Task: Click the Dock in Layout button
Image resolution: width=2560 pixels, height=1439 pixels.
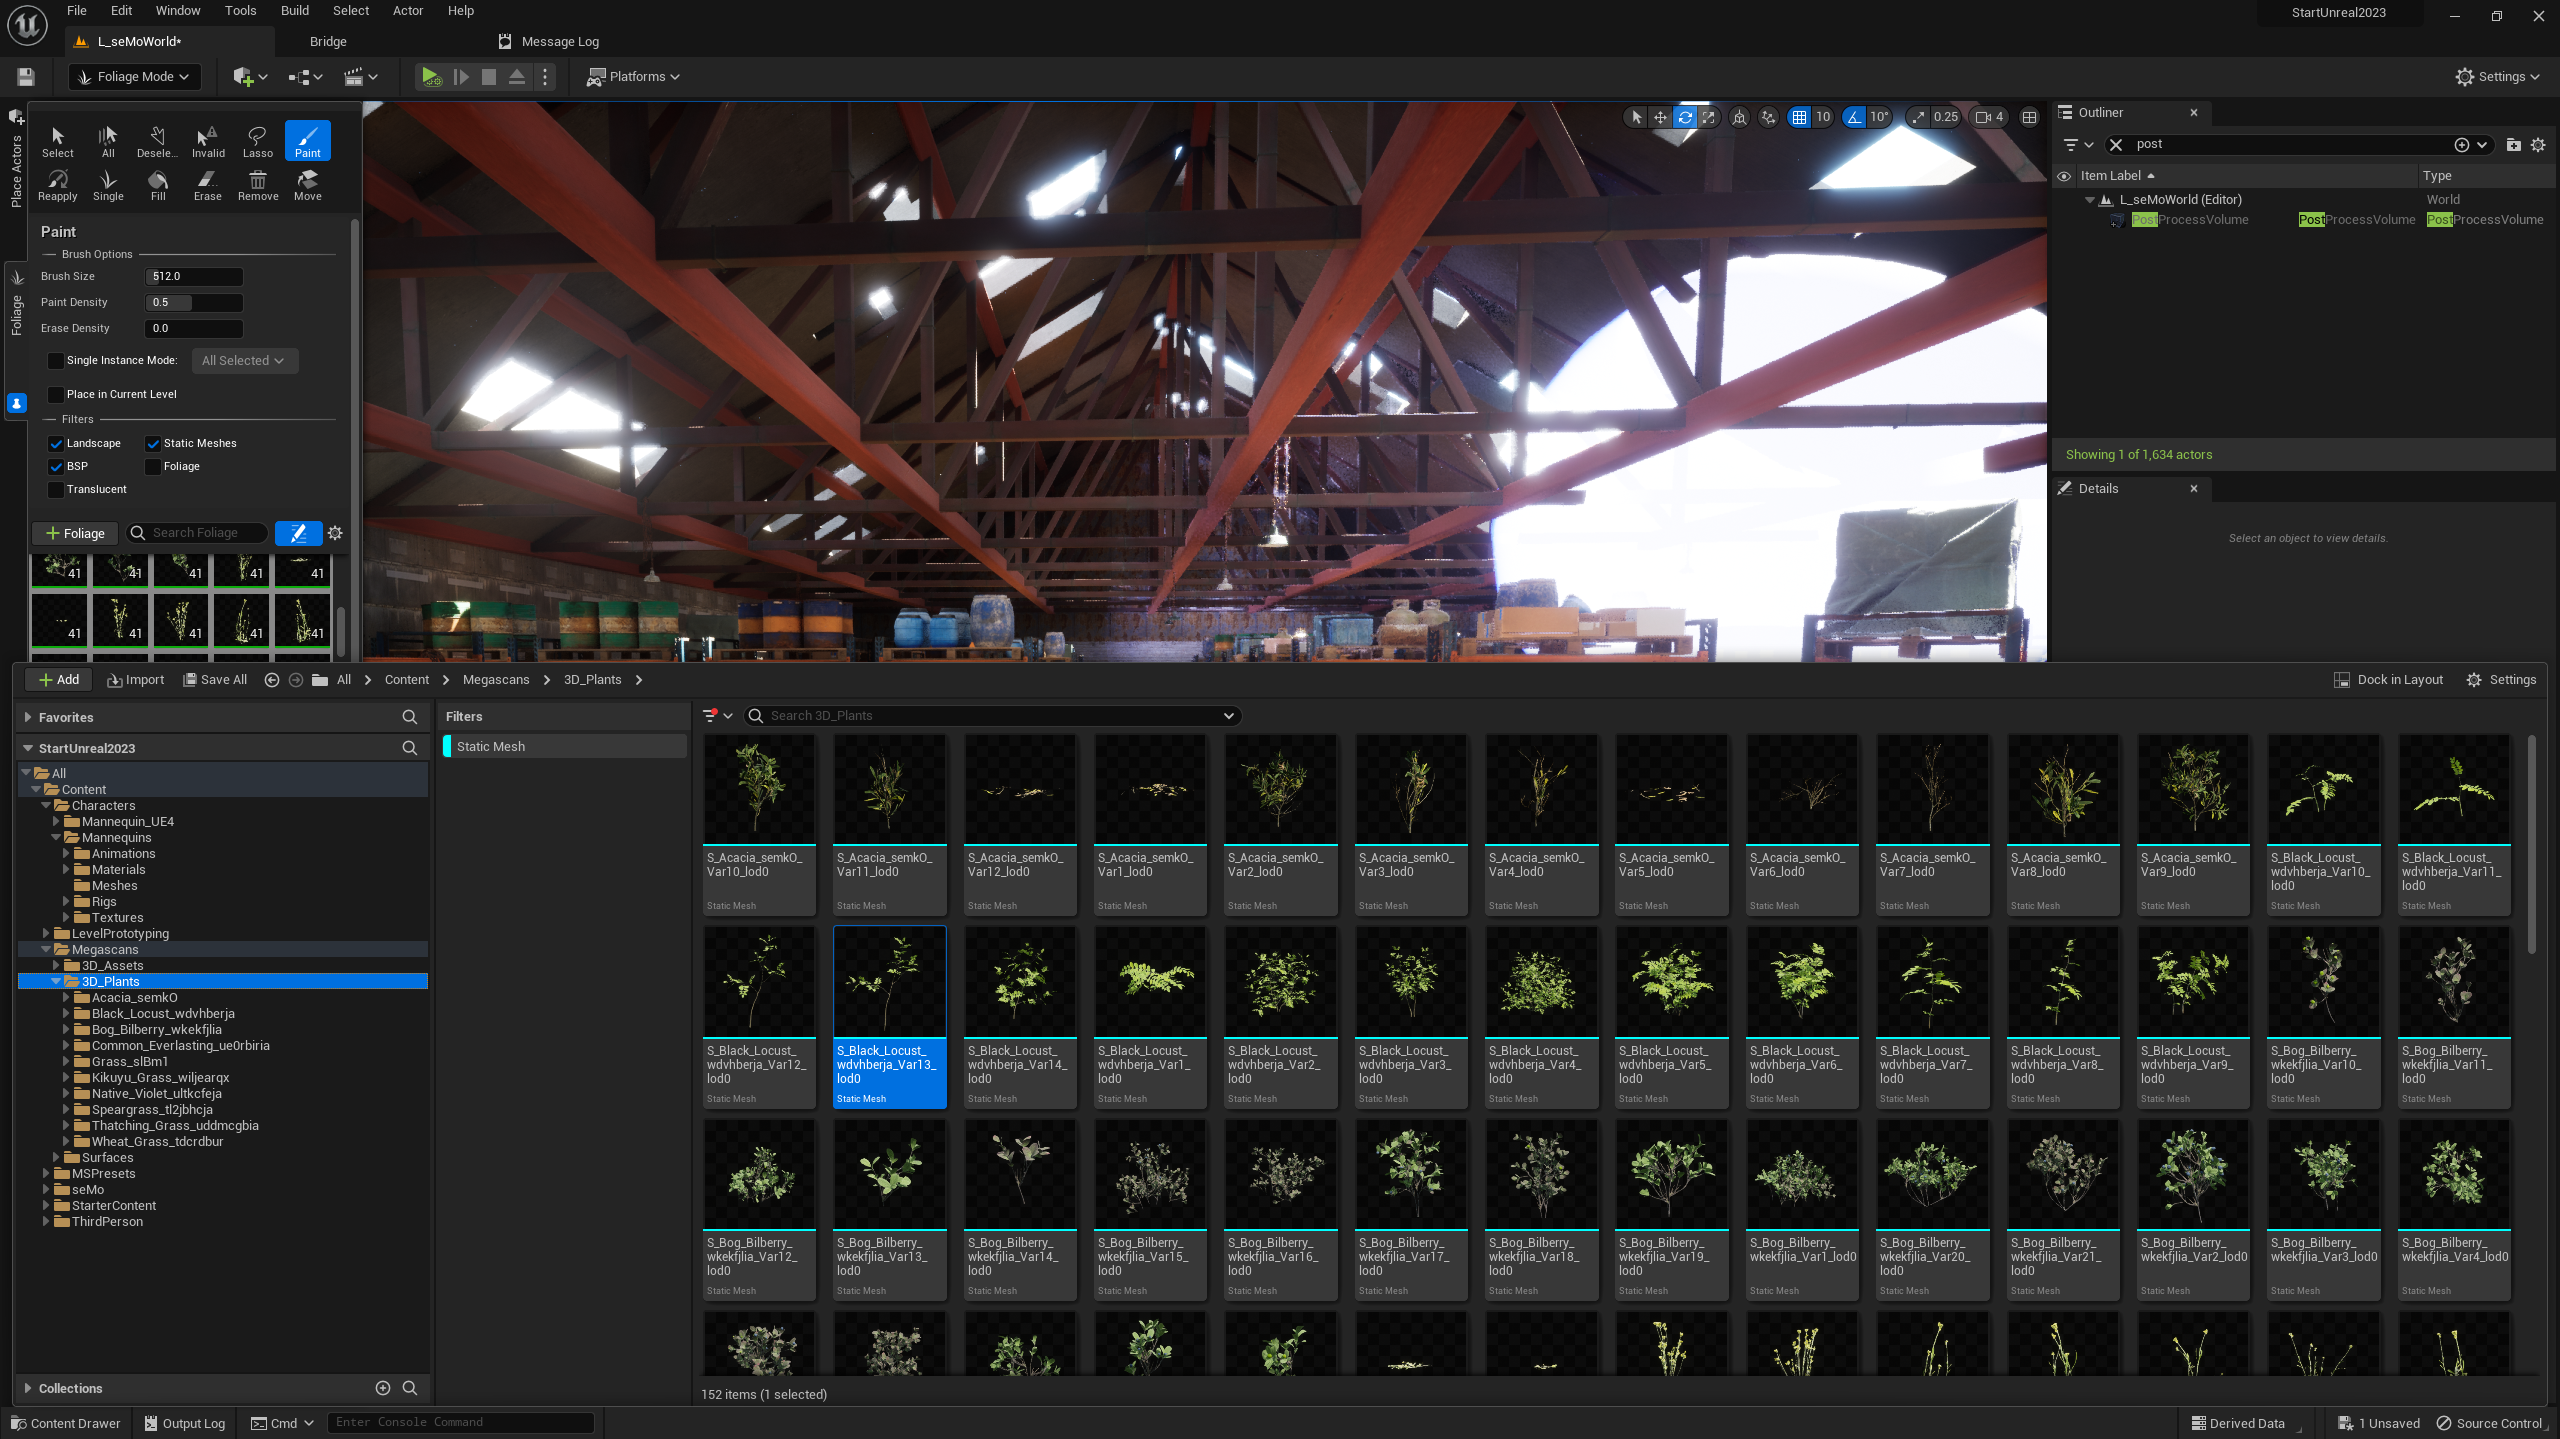Action: coord(2388,680)
